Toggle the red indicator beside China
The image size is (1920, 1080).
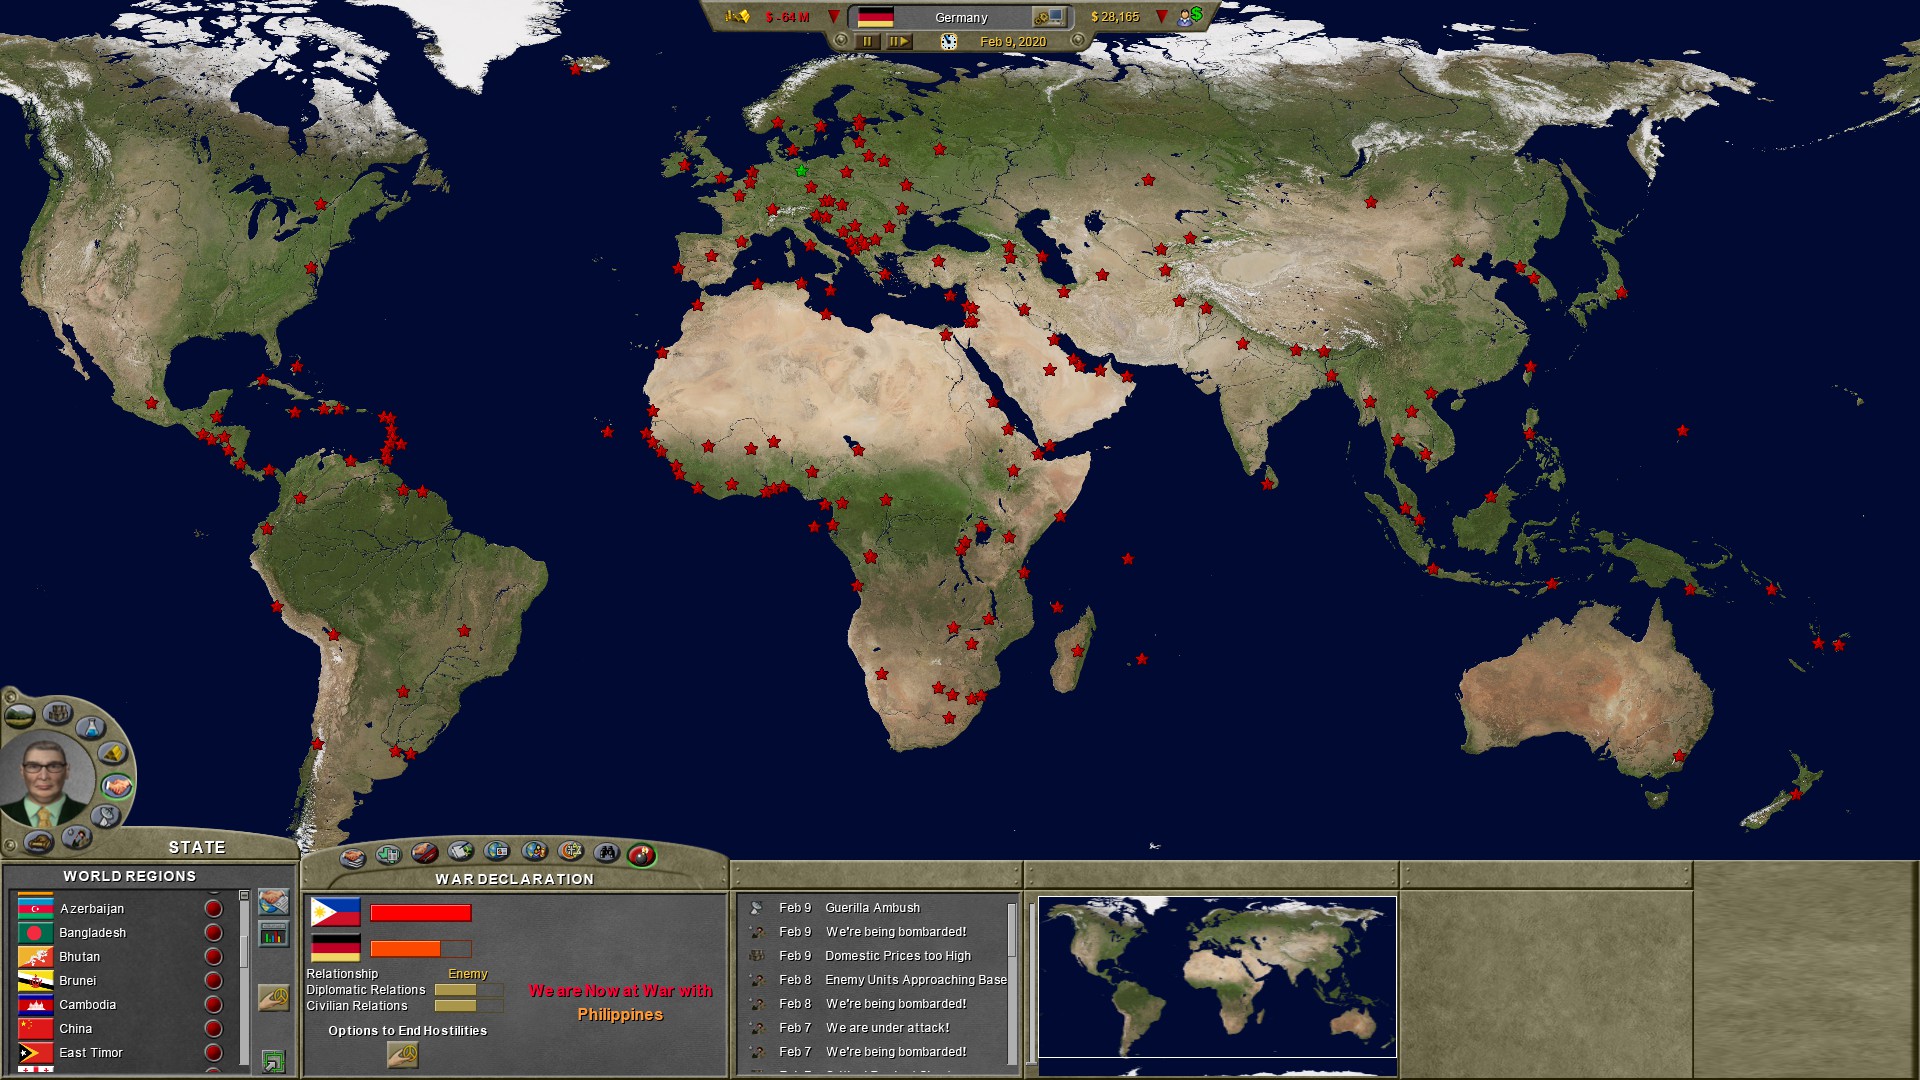[x=212, y=1028]
